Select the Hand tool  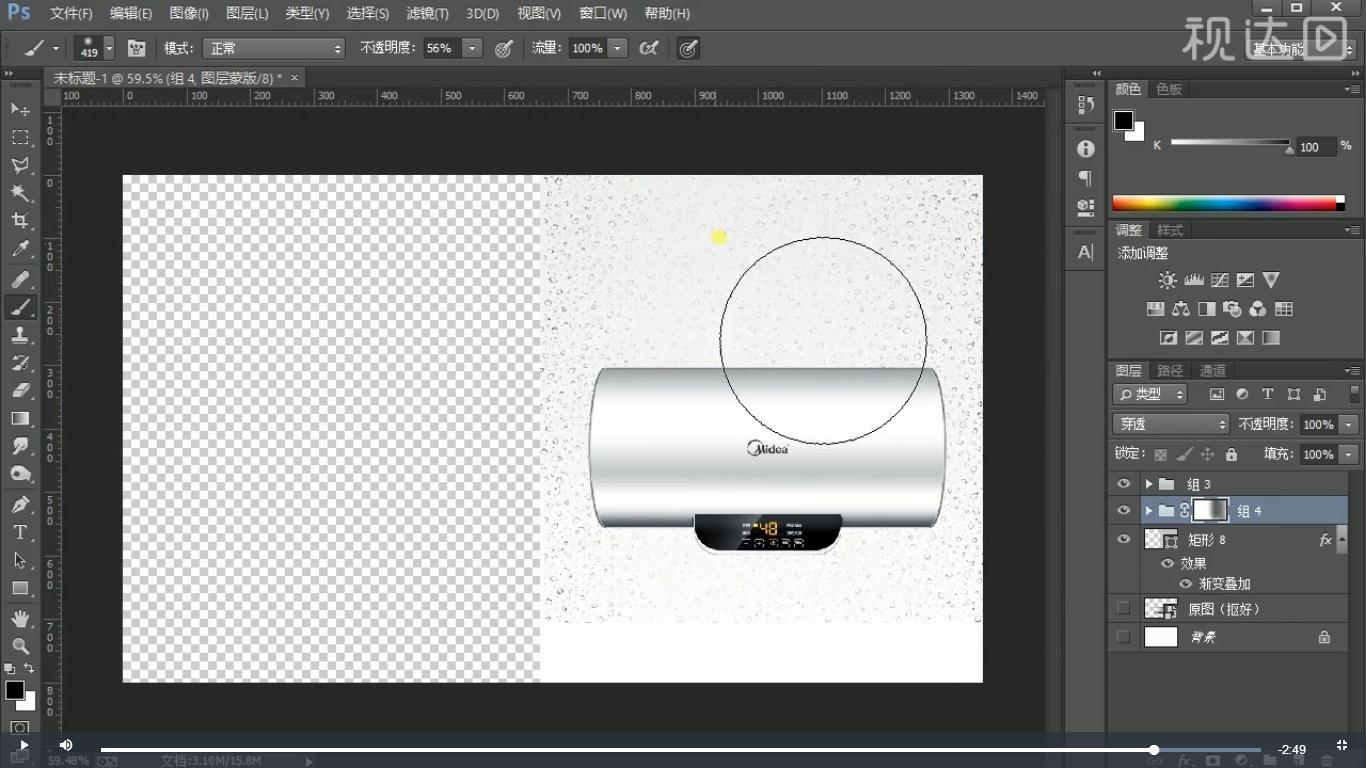click(19, 619)
